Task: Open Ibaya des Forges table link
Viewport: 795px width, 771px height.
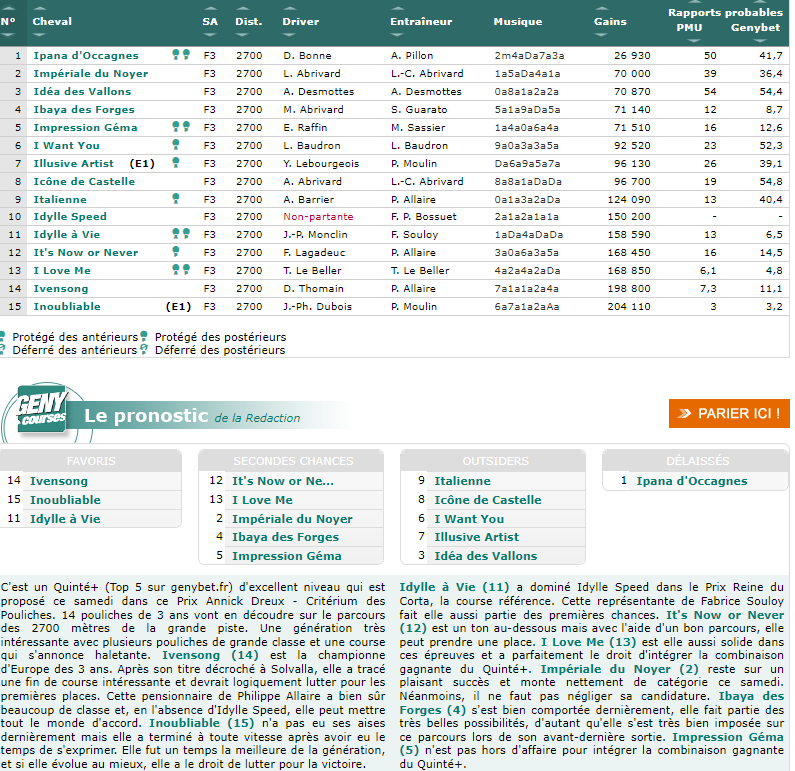Action: coord(84,109)
